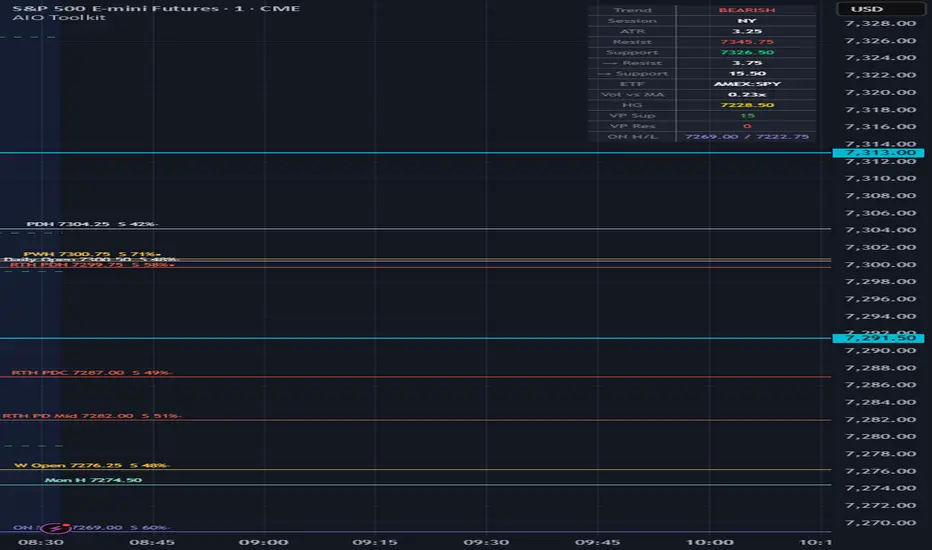Select the PDH 7304.25 level label
The image size is (932, 550).
[92, 224]
